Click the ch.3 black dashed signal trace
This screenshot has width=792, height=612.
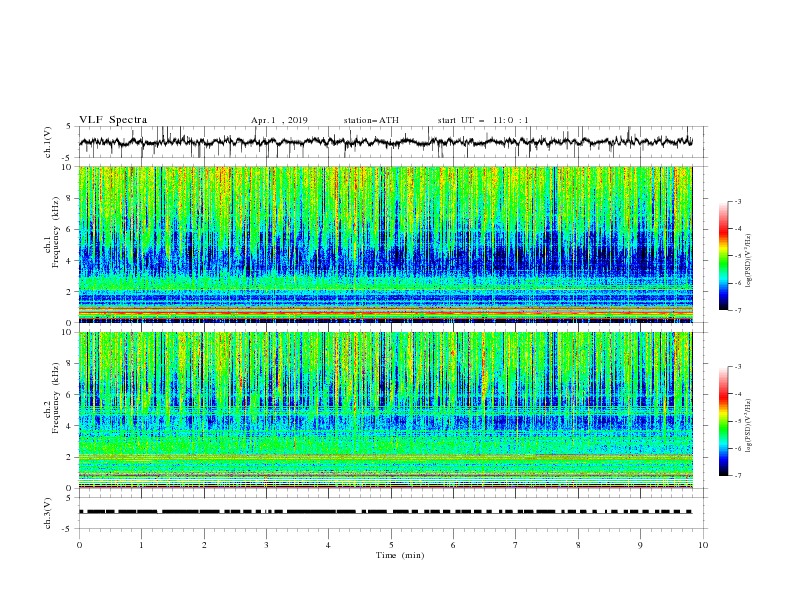pyautogui.click(x=385, y=512)
